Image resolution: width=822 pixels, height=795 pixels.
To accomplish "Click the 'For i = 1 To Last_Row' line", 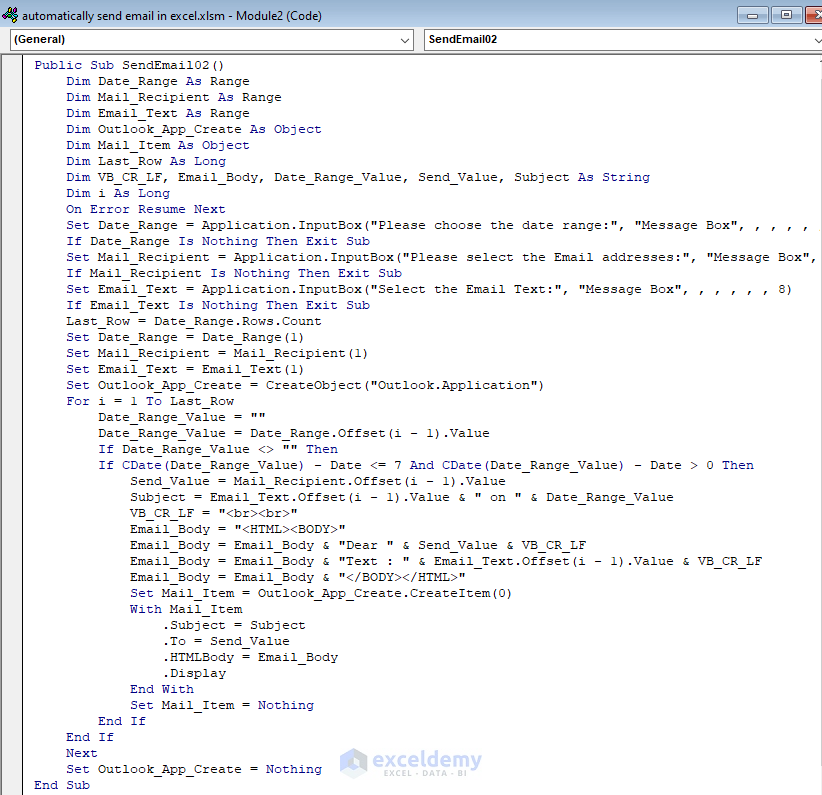I will click(150, 401).
